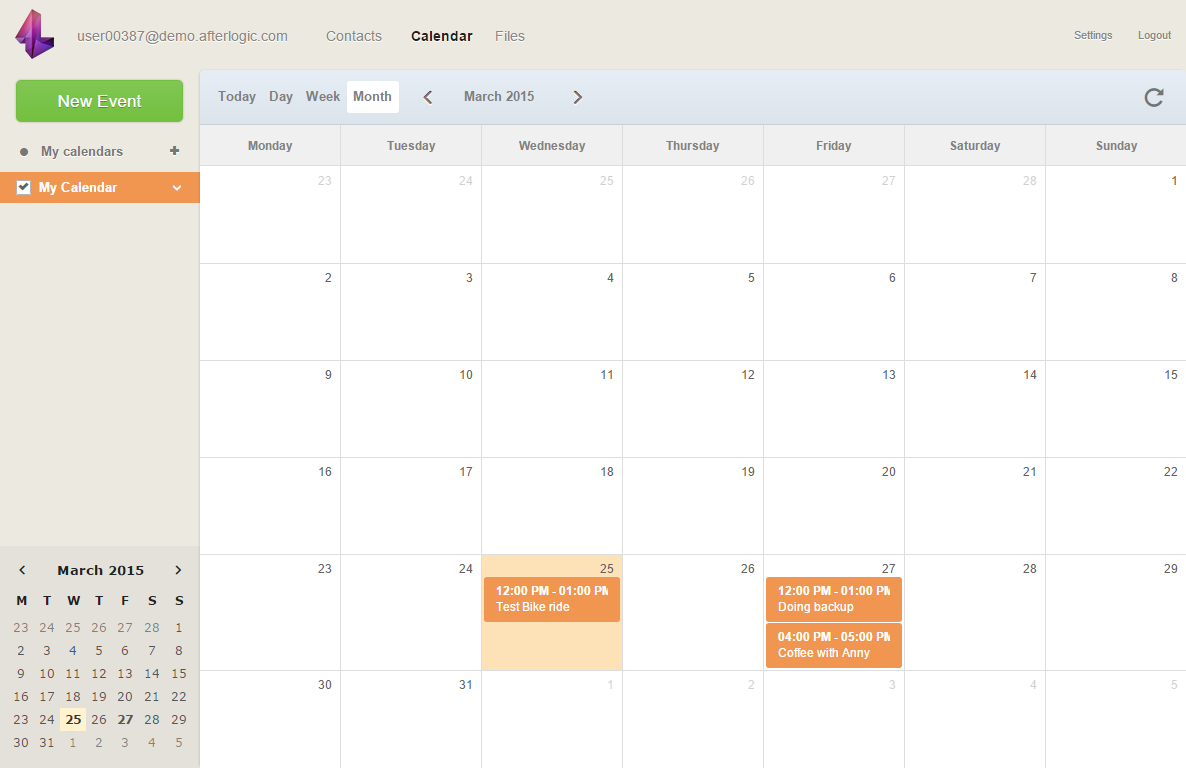Expand My Calendar options chevron
The width and height of the screenshot is (1186, 768).
[177, 187]
